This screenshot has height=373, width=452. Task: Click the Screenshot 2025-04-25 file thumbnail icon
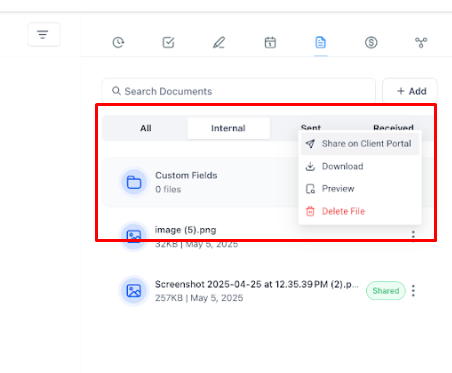134,291
